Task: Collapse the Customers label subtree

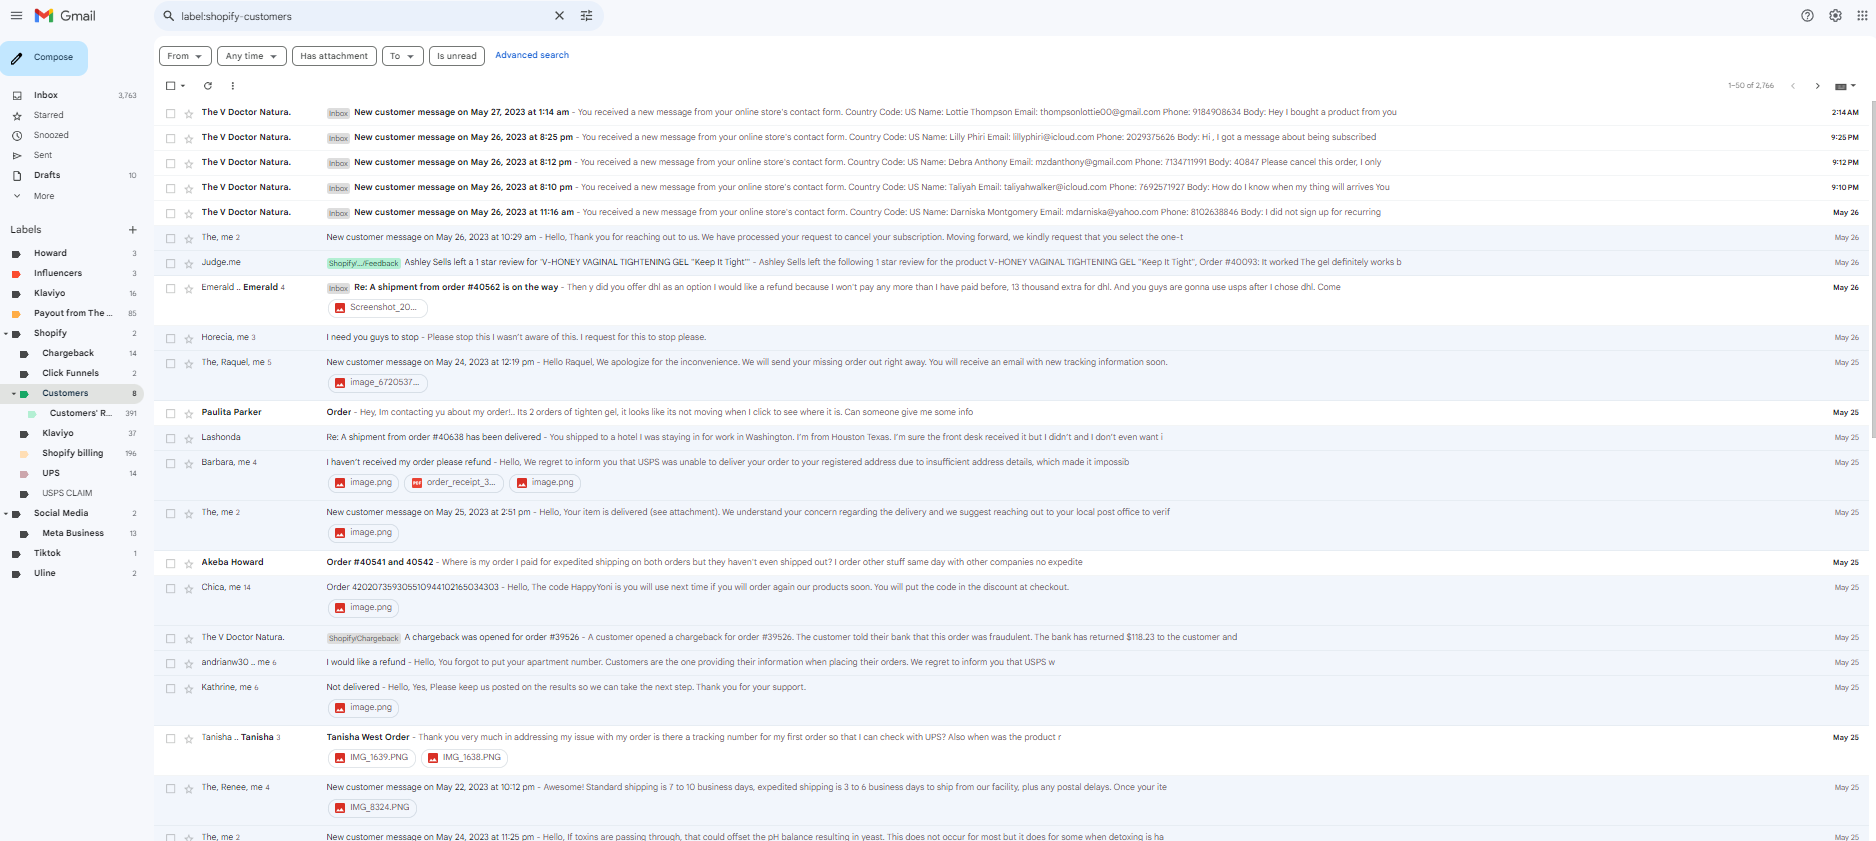Action: [x=14, y=394]
